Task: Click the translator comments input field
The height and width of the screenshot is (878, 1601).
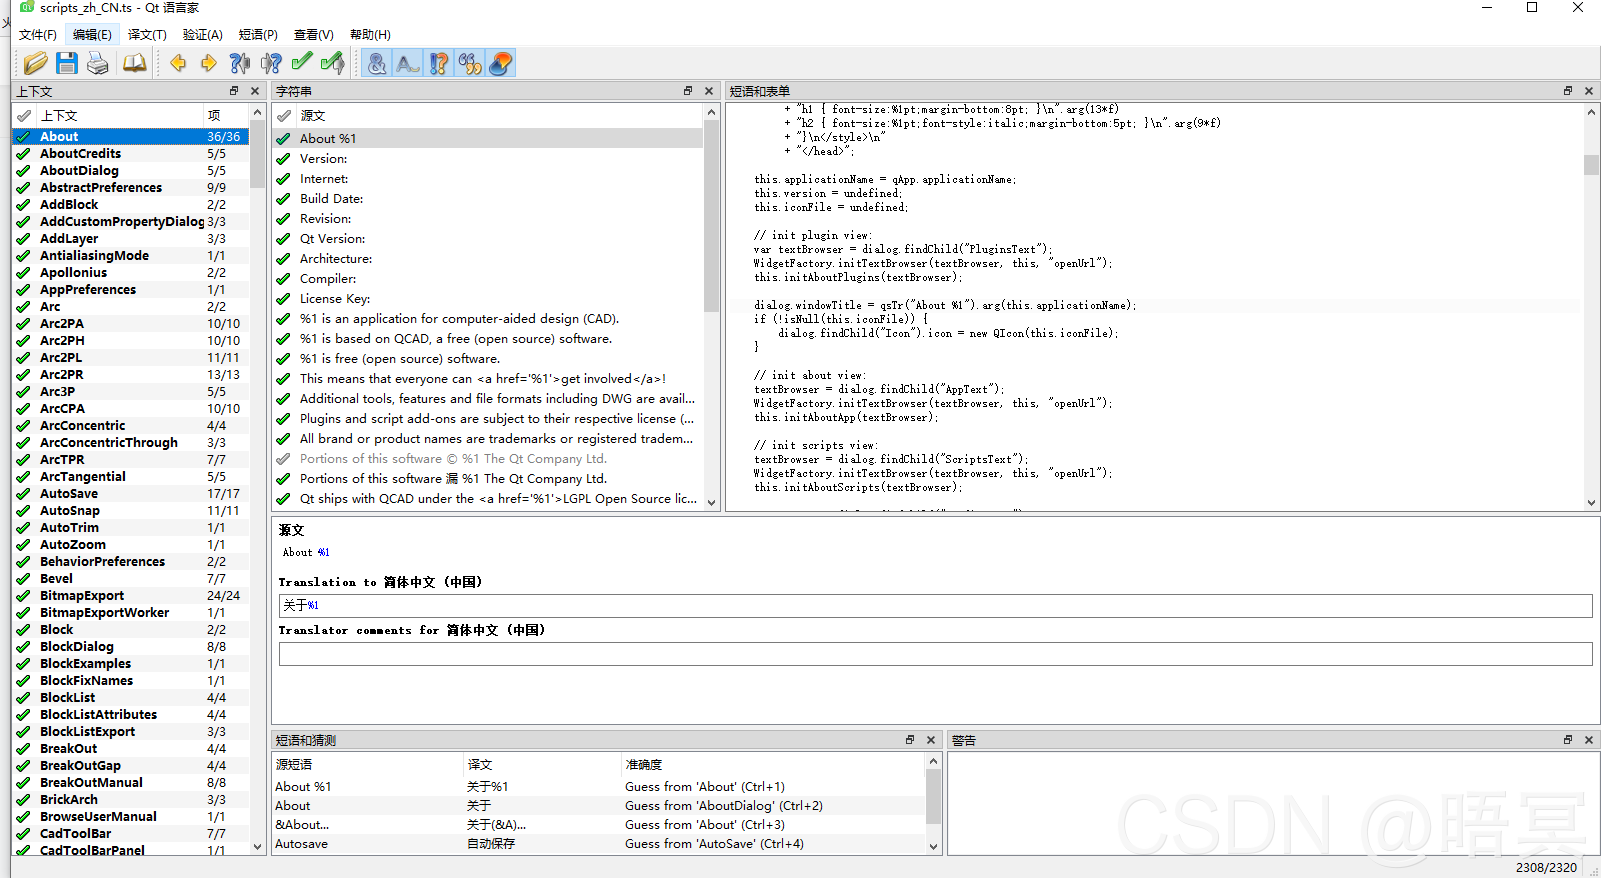Action: pos(935,653)
